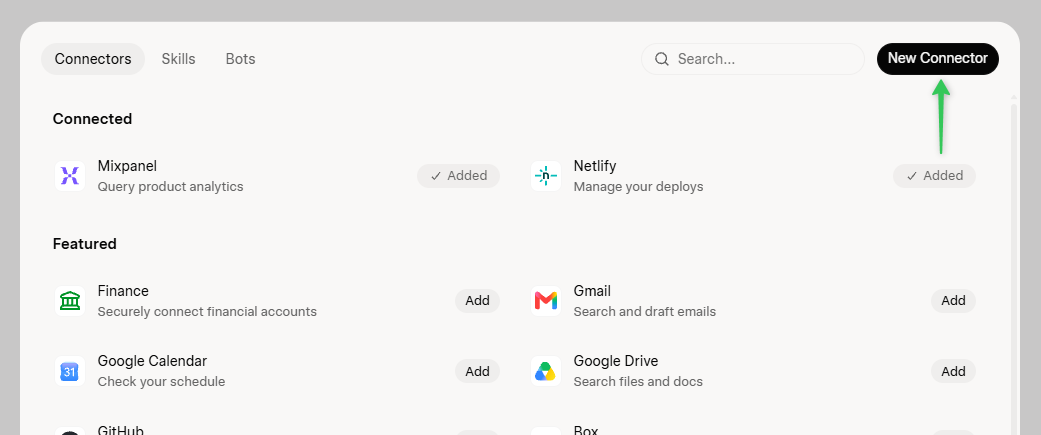
Task: Click 'Check your schedule' text
Action: coord(161,382)
